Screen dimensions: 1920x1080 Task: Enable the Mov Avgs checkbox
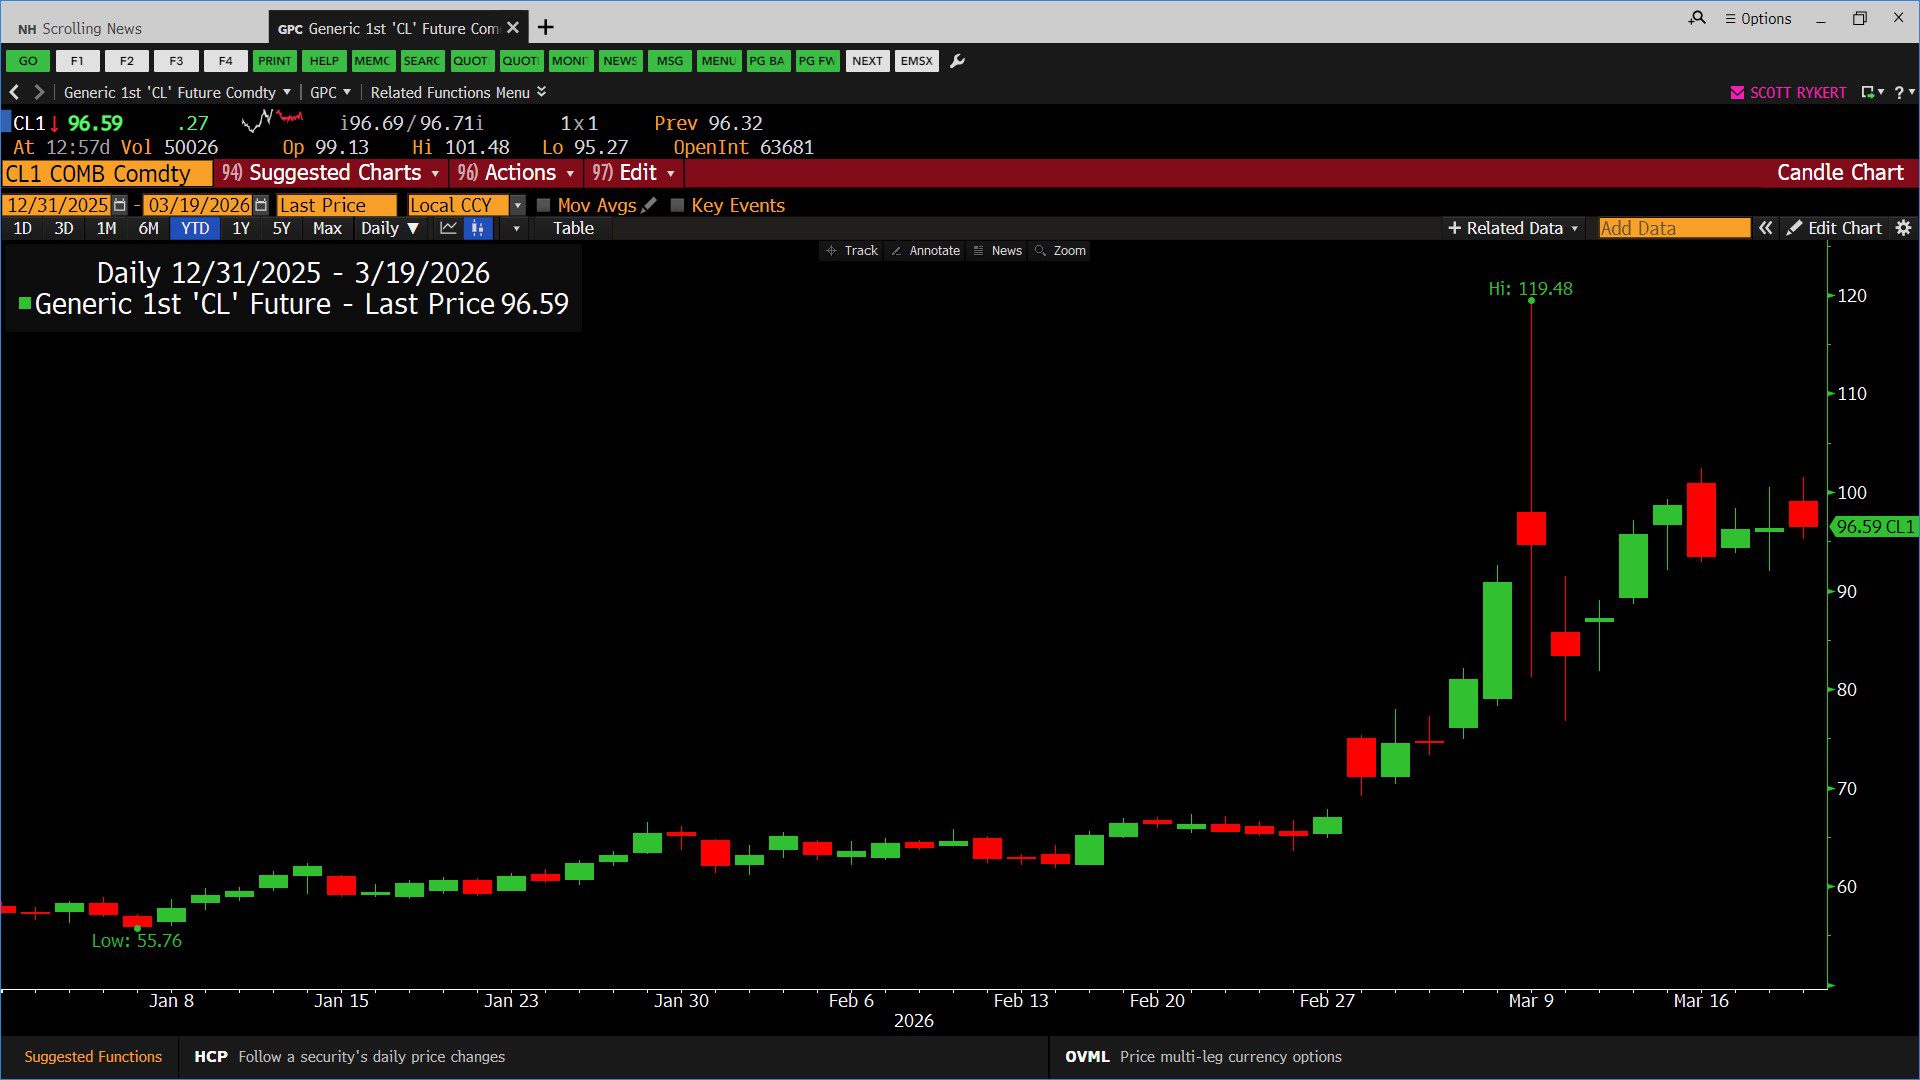544,205
